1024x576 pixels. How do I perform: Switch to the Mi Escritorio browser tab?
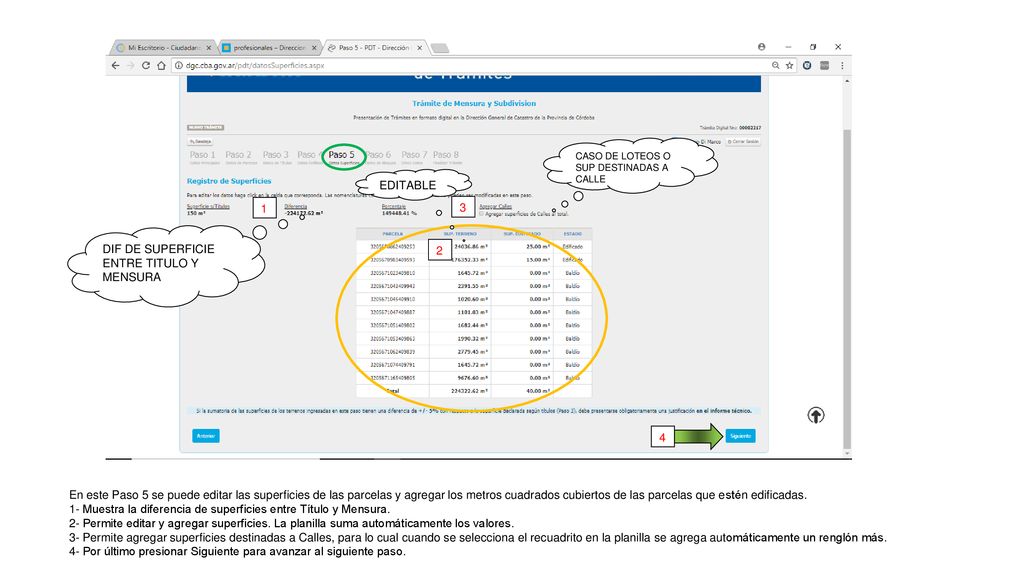(x=164, y=48)
